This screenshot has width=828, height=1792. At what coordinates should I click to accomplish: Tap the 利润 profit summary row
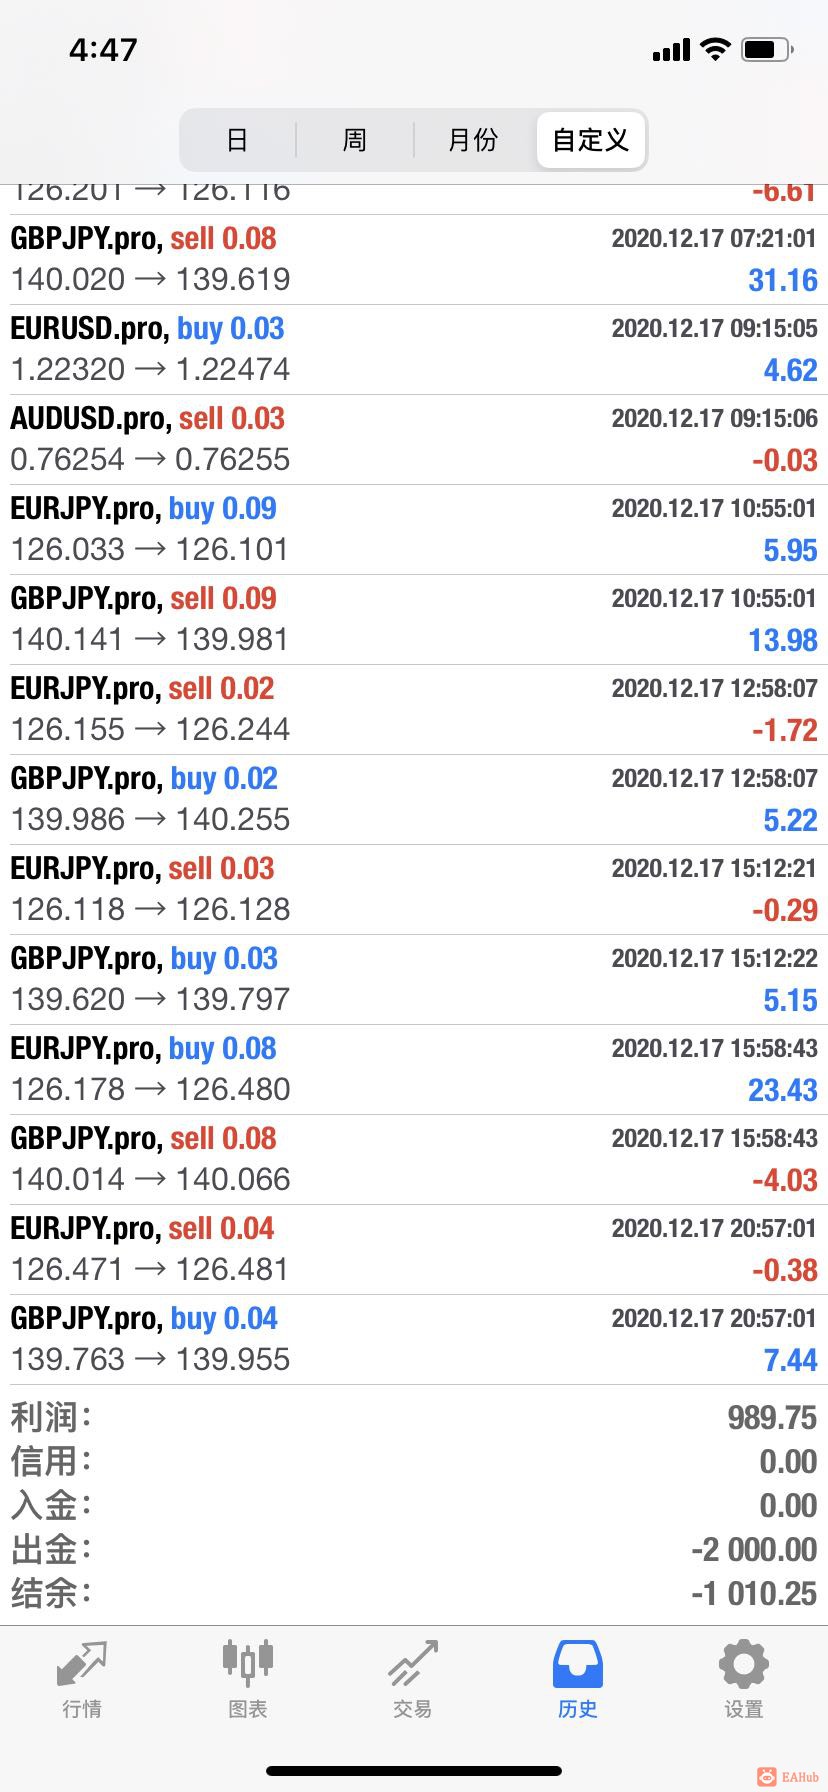(414, 1417)
